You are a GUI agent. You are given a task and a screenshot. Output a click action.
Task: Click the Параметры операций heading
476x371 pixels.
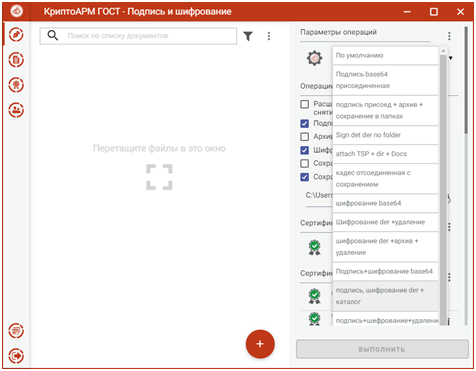pyautogui.click(x=338, y=32)
